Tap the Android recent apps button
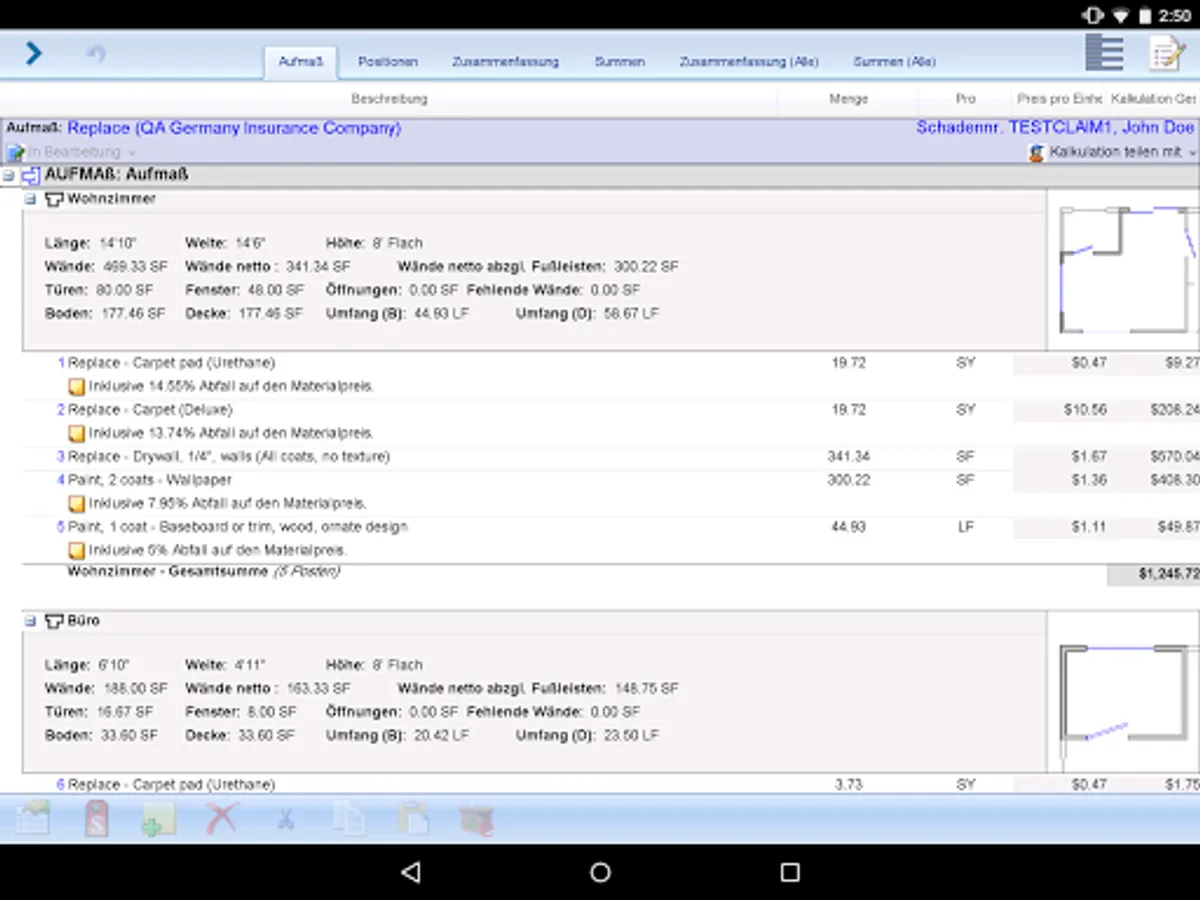 [790, 873]
